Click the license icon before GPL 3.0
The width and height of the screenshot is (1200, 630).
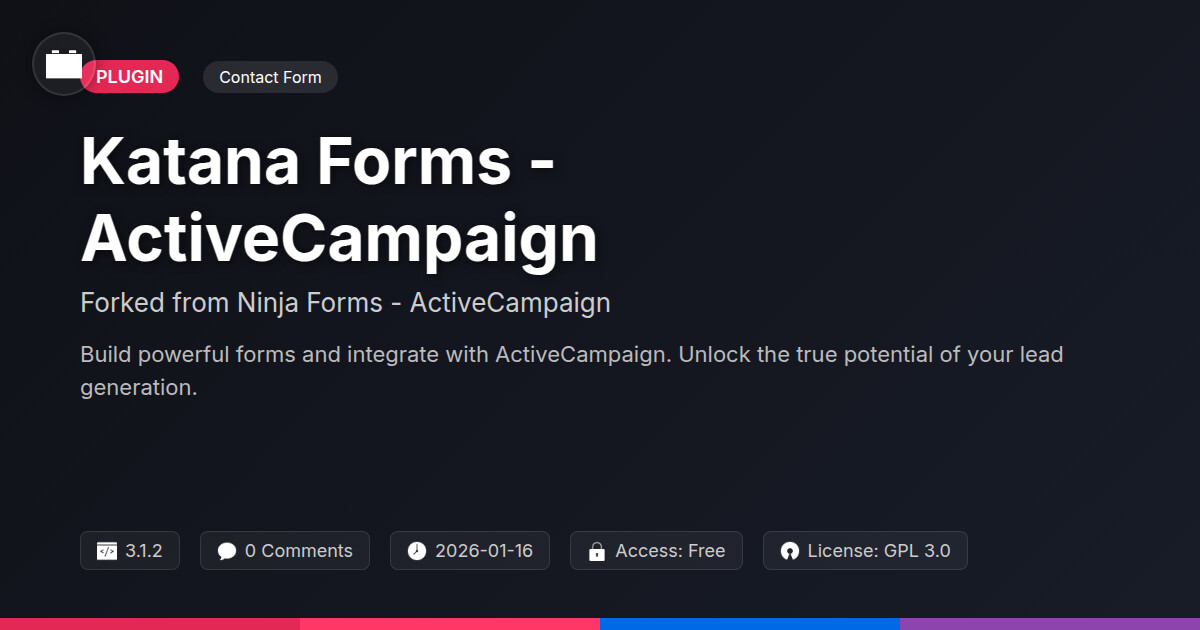coord(790,551)
